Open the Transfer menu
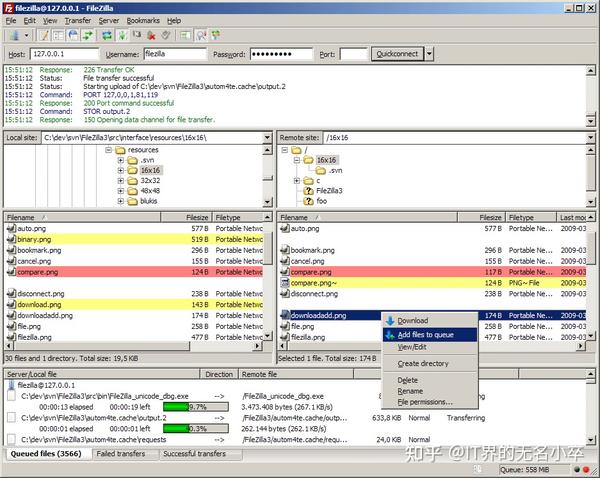The image size is (600, 478). click(x=78, y=21)
